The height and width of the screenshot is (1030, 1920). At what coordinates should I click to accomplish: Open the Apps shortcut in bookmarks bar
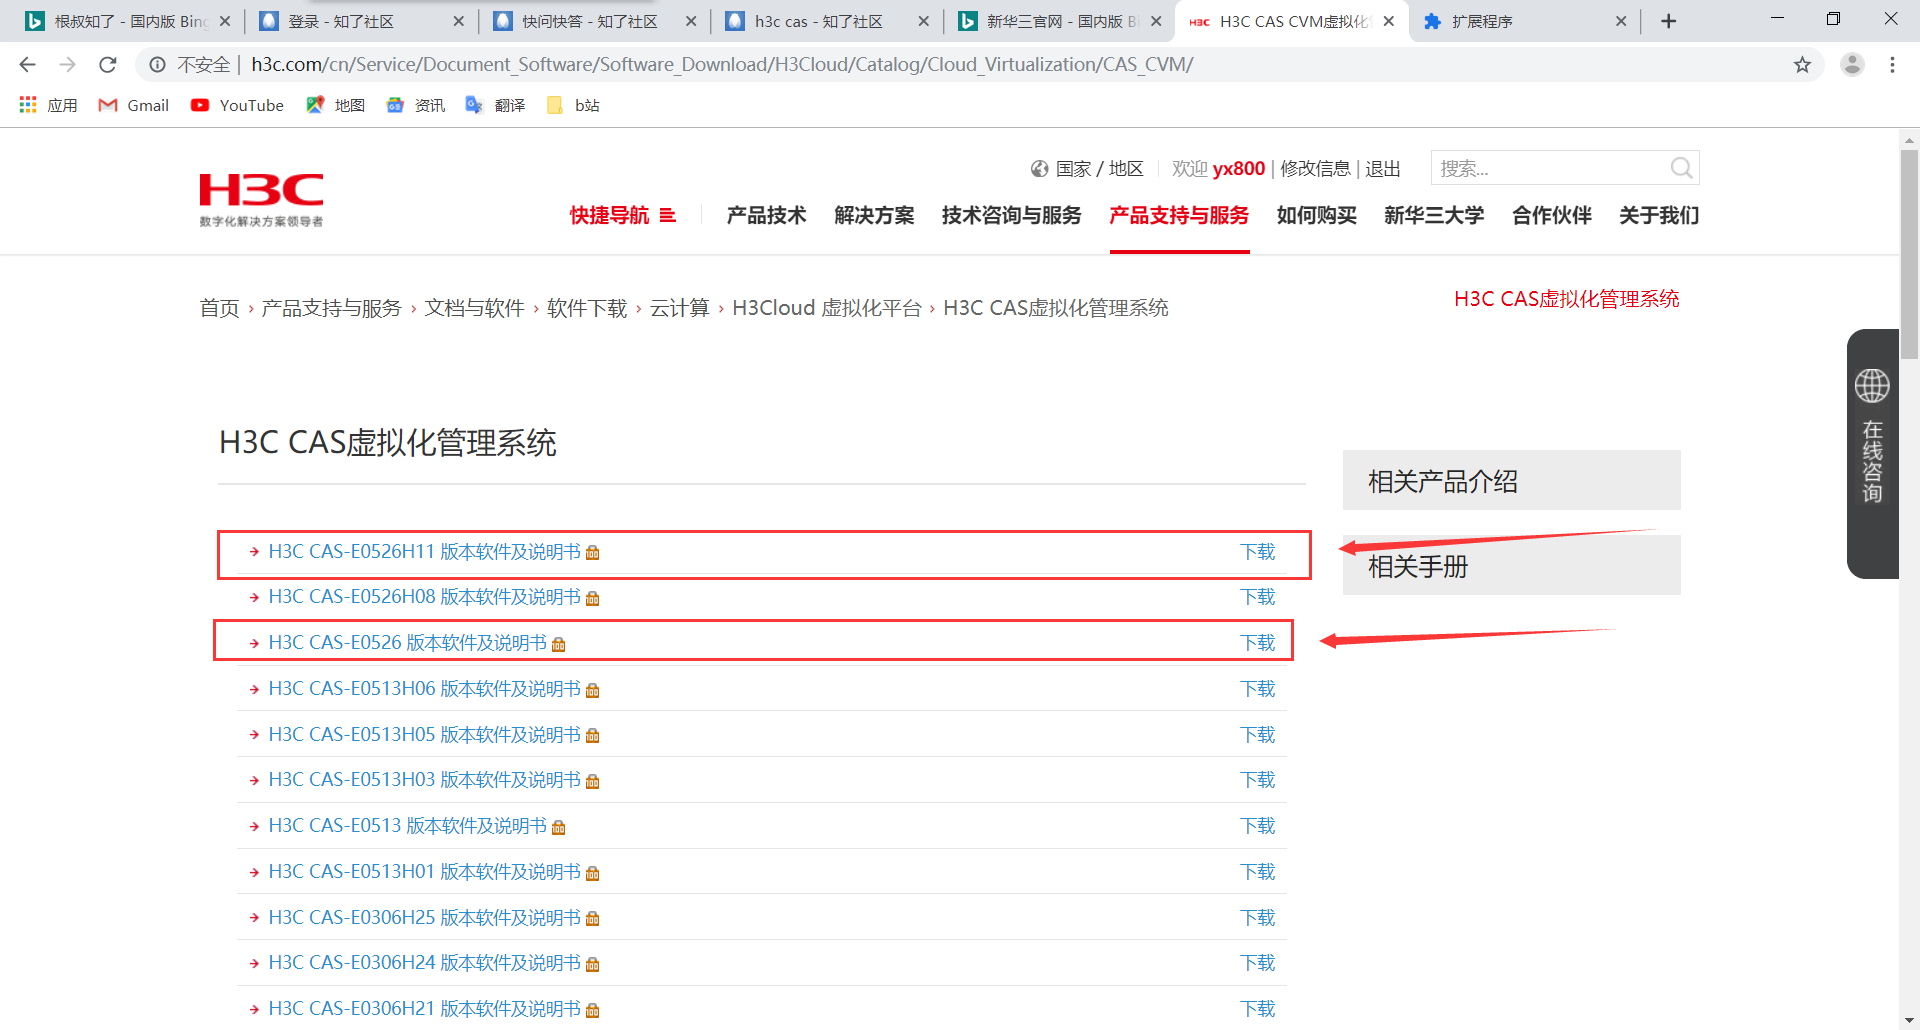(48, 105)
